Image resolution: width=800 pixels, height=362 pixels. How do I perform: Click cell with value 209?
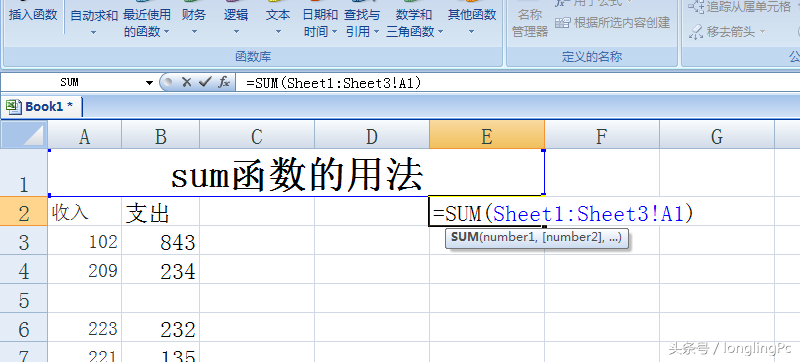pyautogui.click(x=85, y=270)
